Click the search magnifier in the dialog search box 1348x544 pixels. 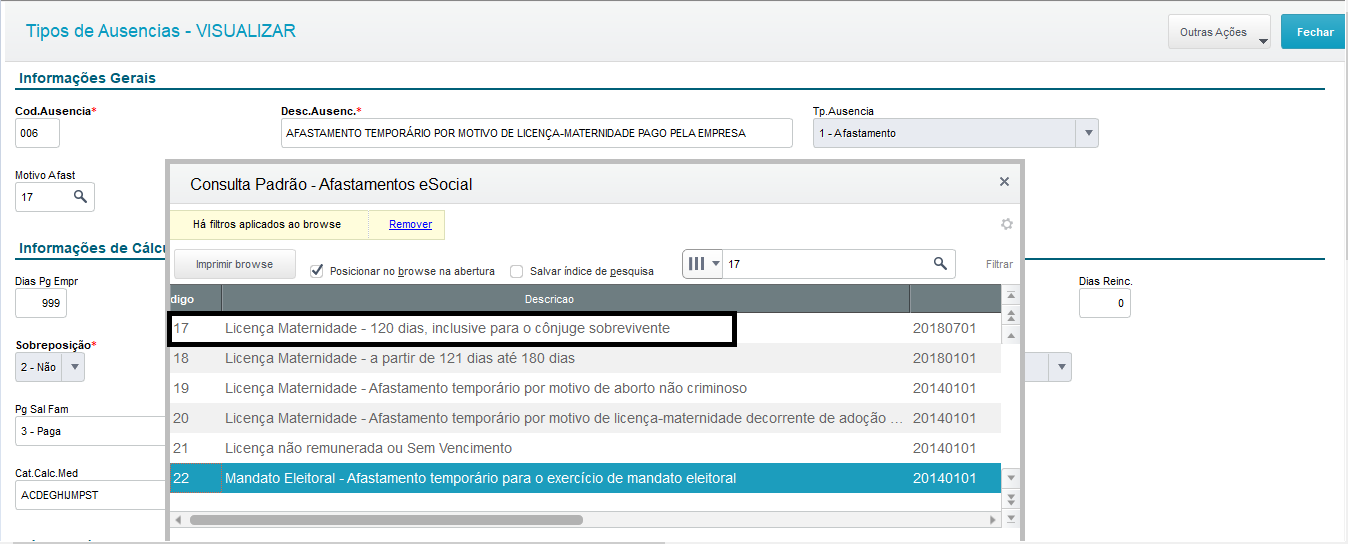tap(940, 263)
